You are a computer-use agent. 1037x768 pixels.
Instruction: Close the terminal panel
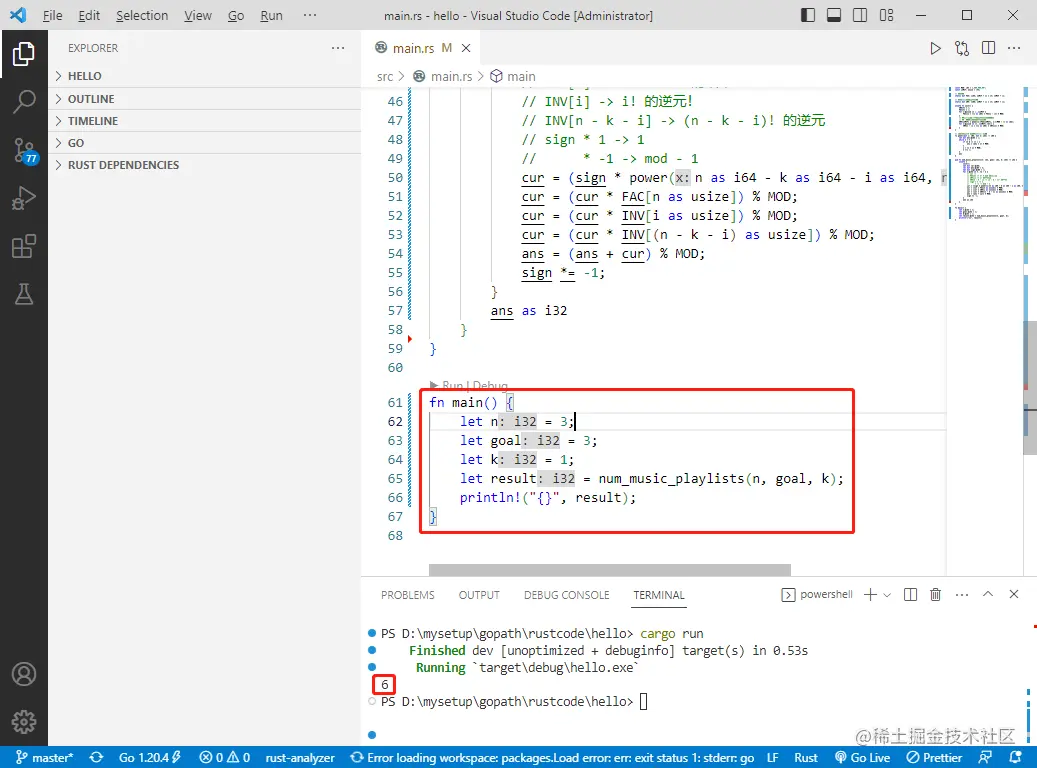pyautogui.click(x=1013, y=594)
